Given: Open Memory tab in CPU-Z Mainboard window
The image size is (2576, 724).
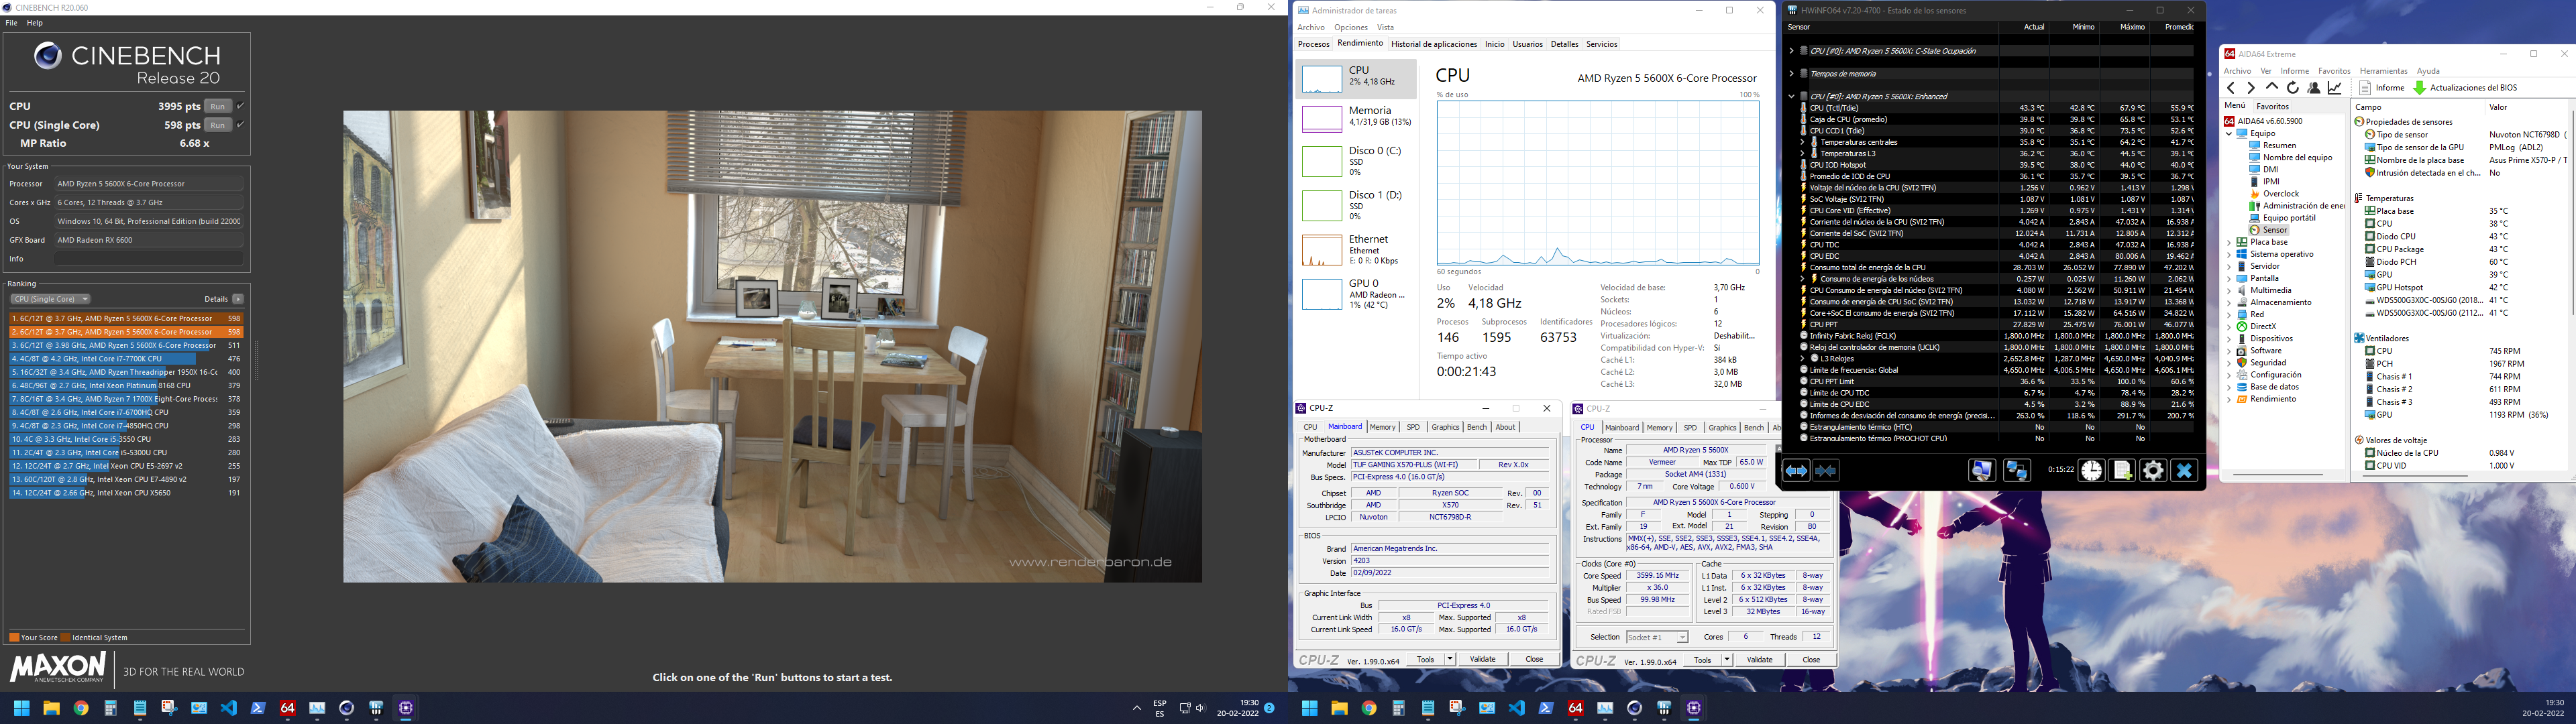Looking at the screenshot, I should point(1382,427).
